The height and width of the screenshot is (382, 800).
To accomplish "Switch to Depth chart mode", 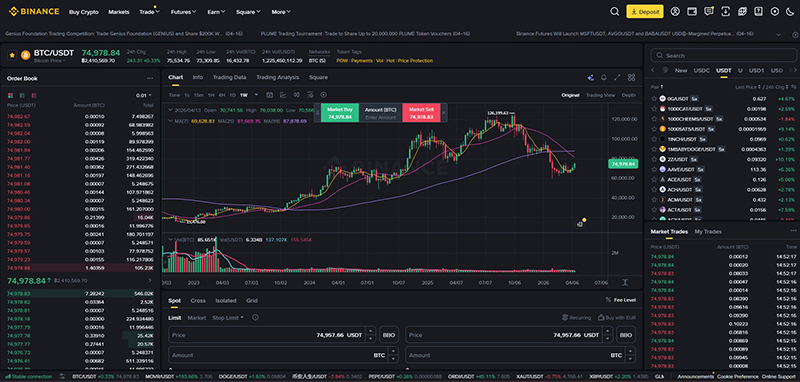I will pos(629,95).
